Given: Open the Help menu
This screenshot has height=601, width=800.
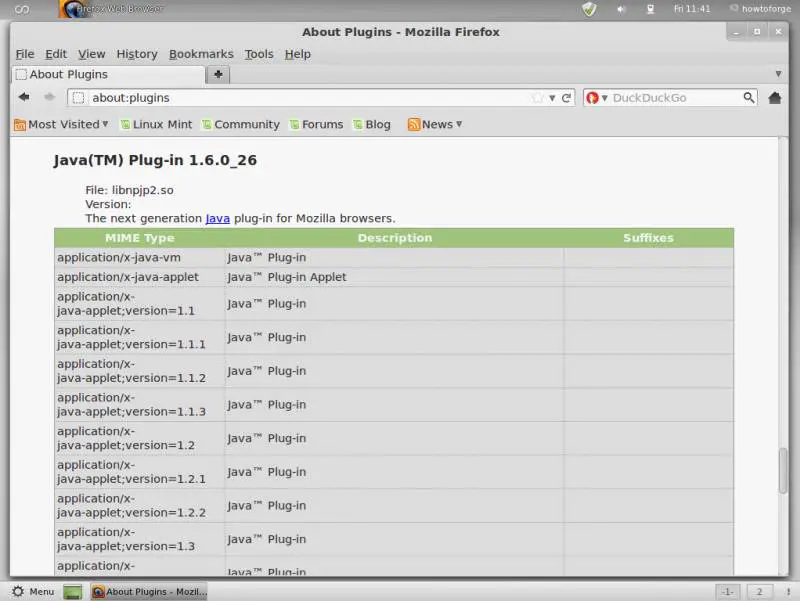Looking at the screenshot, I should coord(297,54).
